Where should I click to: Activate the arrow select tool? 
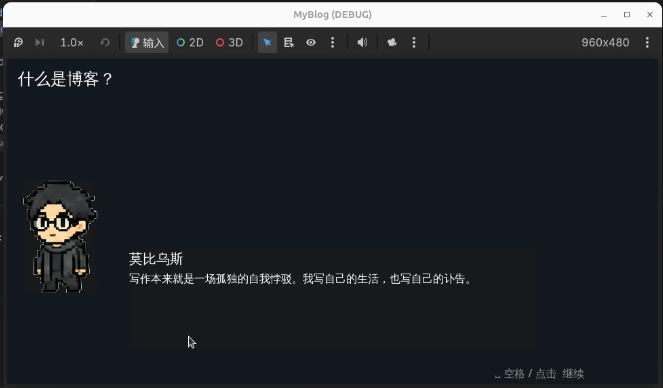click(x=267, y=42)
